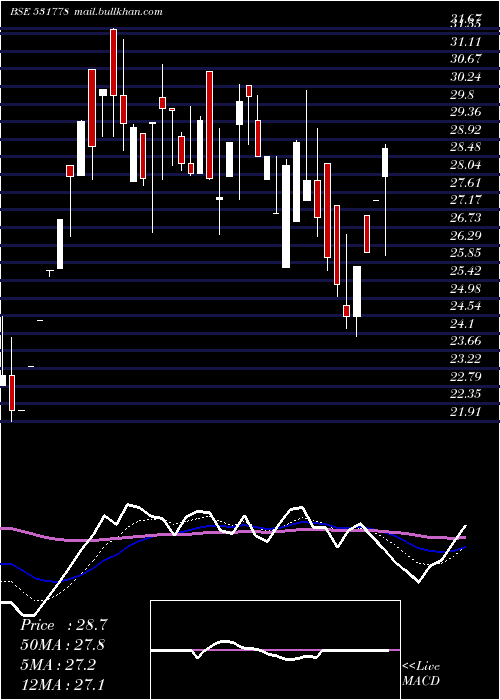Click the Price : 28.7 readout
This screenshot has height=700, width=500.
coord(64,625)
